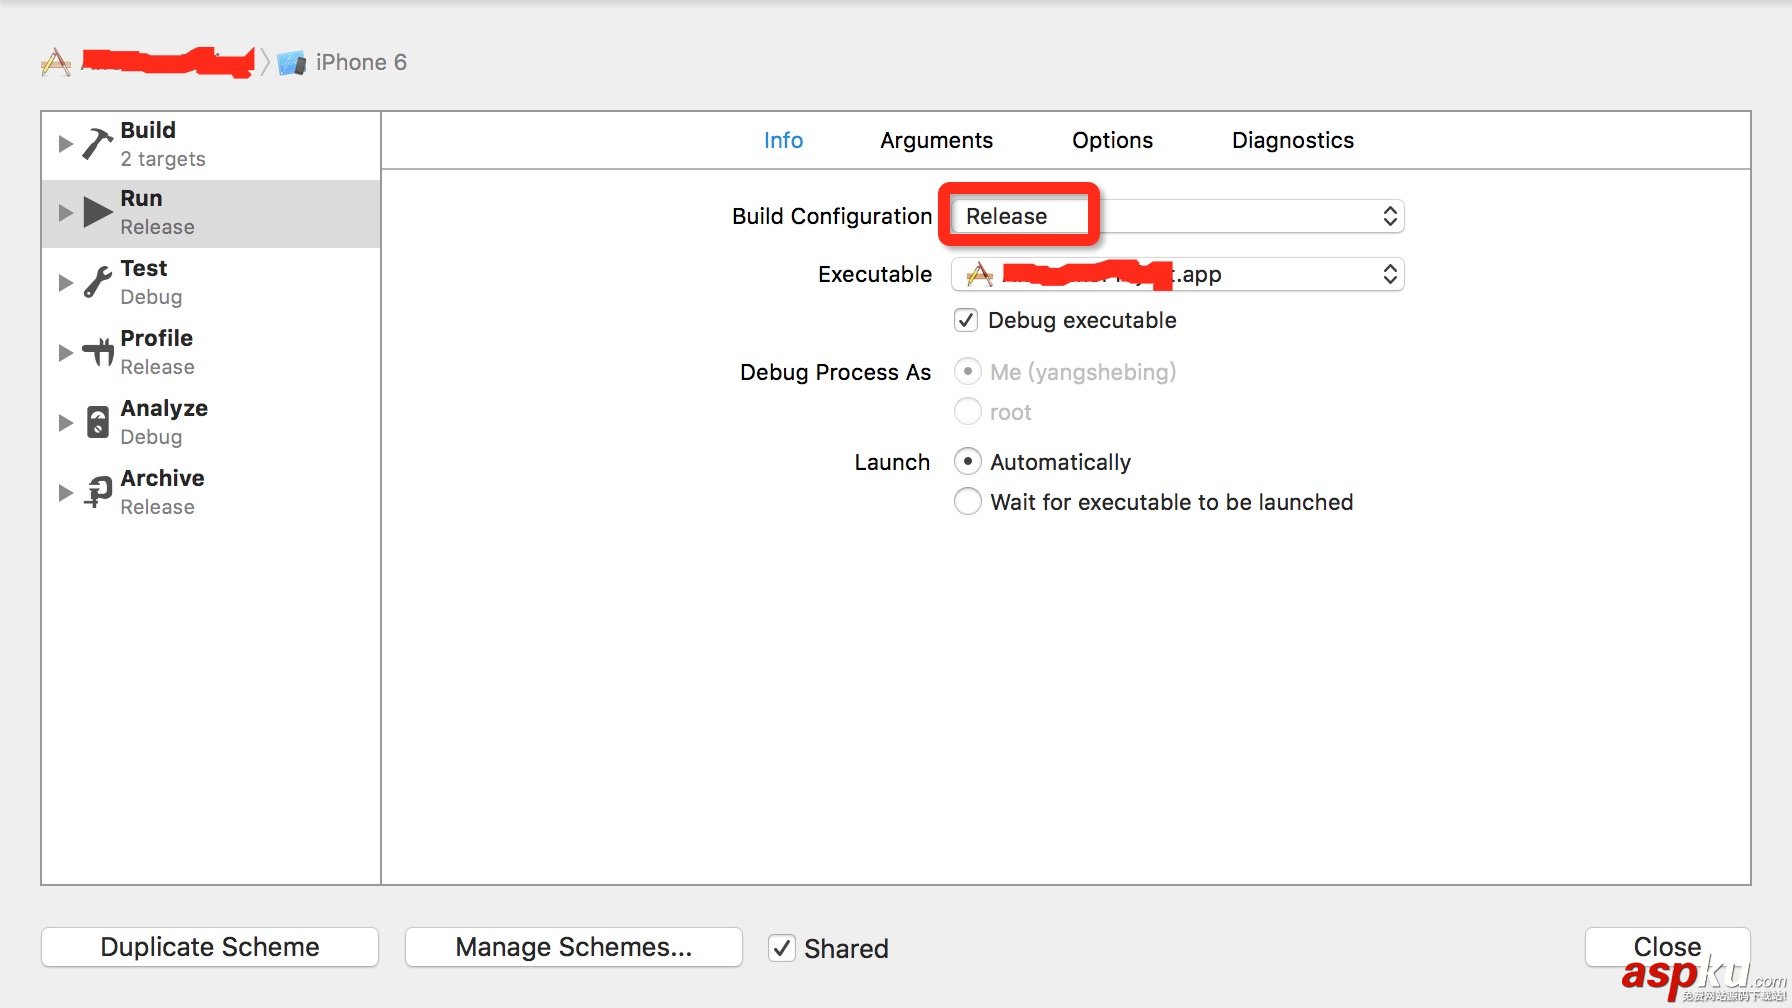Choose the Automatically launch option

[x=968, y=461]
